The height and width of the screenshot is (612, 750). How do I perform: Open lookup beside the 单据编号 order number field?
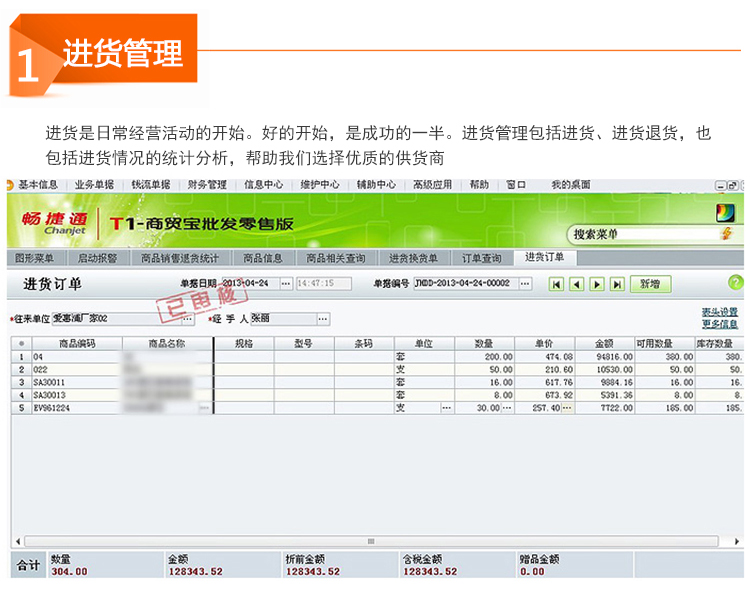point(525,283)
